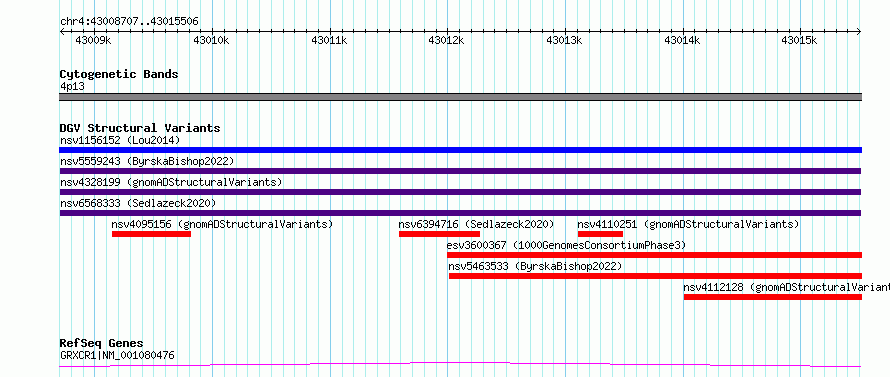This screenshot has width=890, height=377.
Task: Open the esv3600367 (1000GenomesConsortiumPhase3) label
Action: pos(566,245)
